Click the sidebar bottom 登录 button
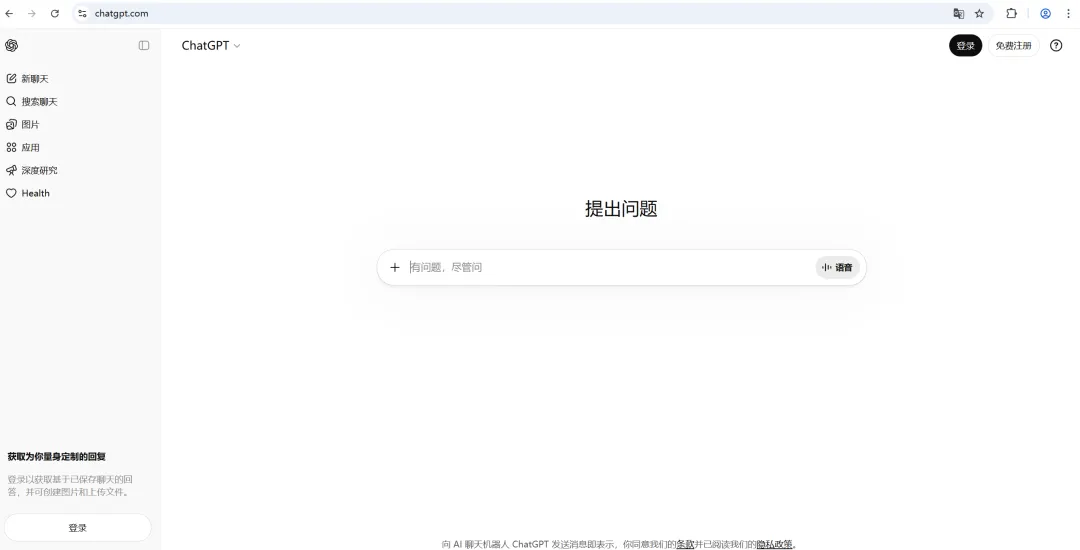1080x550 pixels. pos(78,528)
